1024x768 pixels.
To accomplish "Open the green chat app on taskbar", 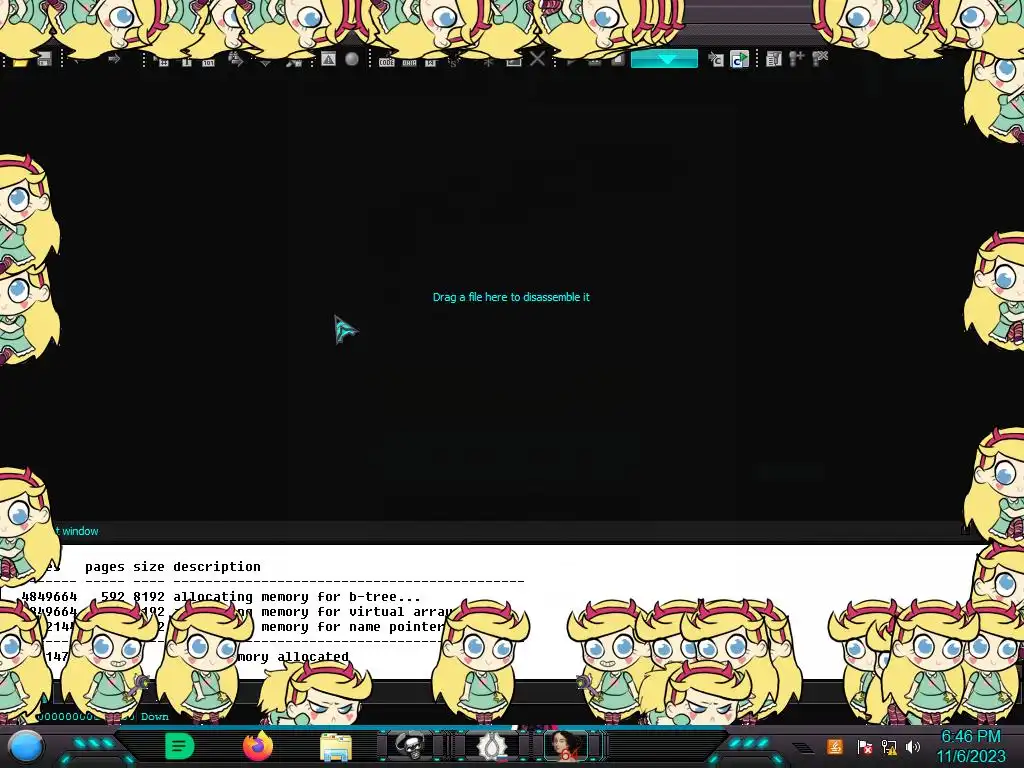I will point(180,746).
